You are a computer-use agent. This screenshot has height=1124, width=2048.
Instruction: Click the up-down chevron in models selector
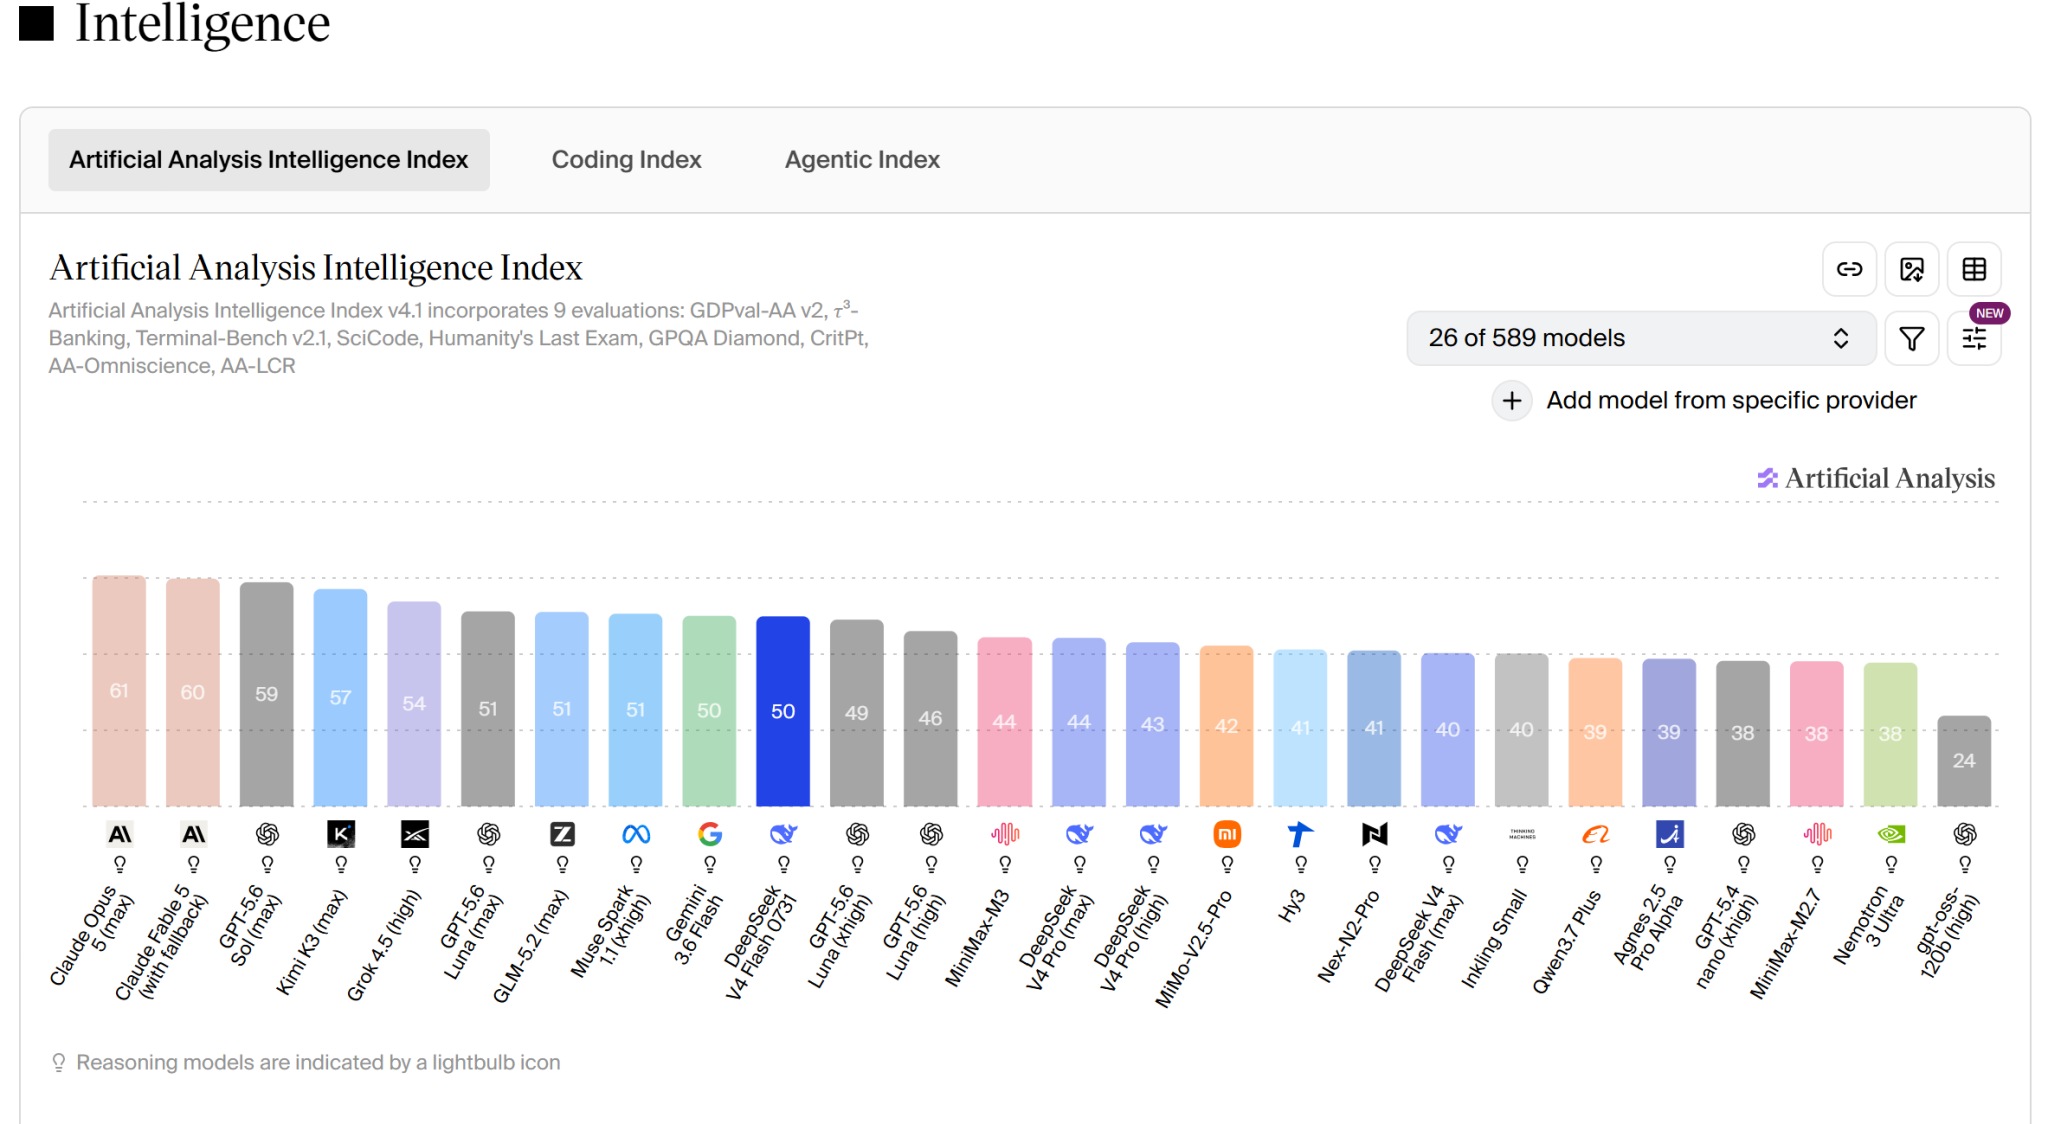[1841, 339]
